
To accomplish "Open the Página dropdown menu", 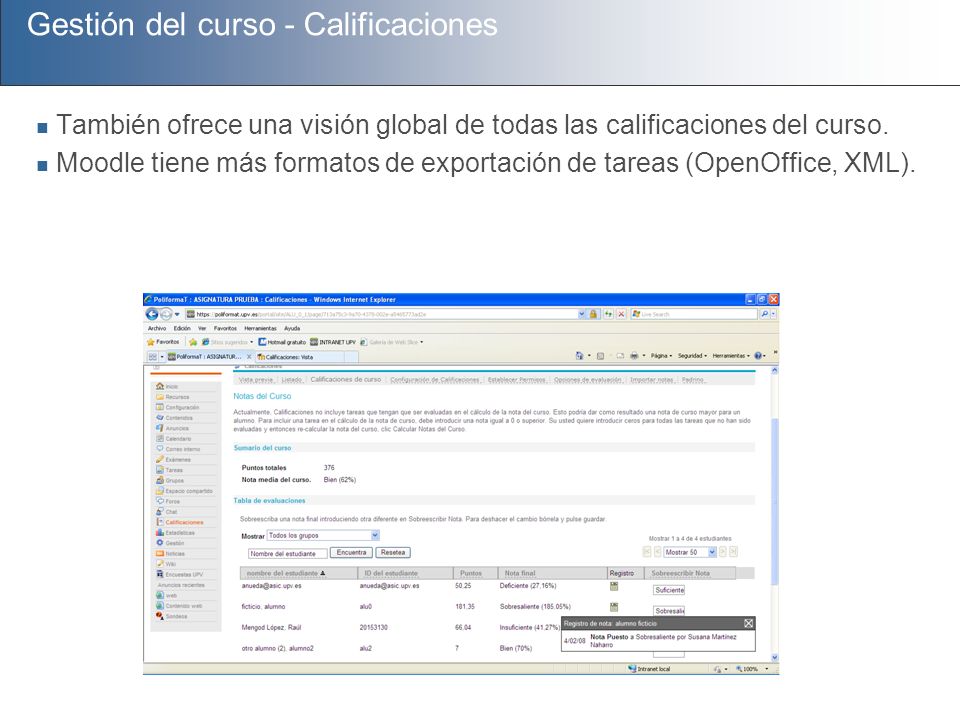I will [661, 356].
